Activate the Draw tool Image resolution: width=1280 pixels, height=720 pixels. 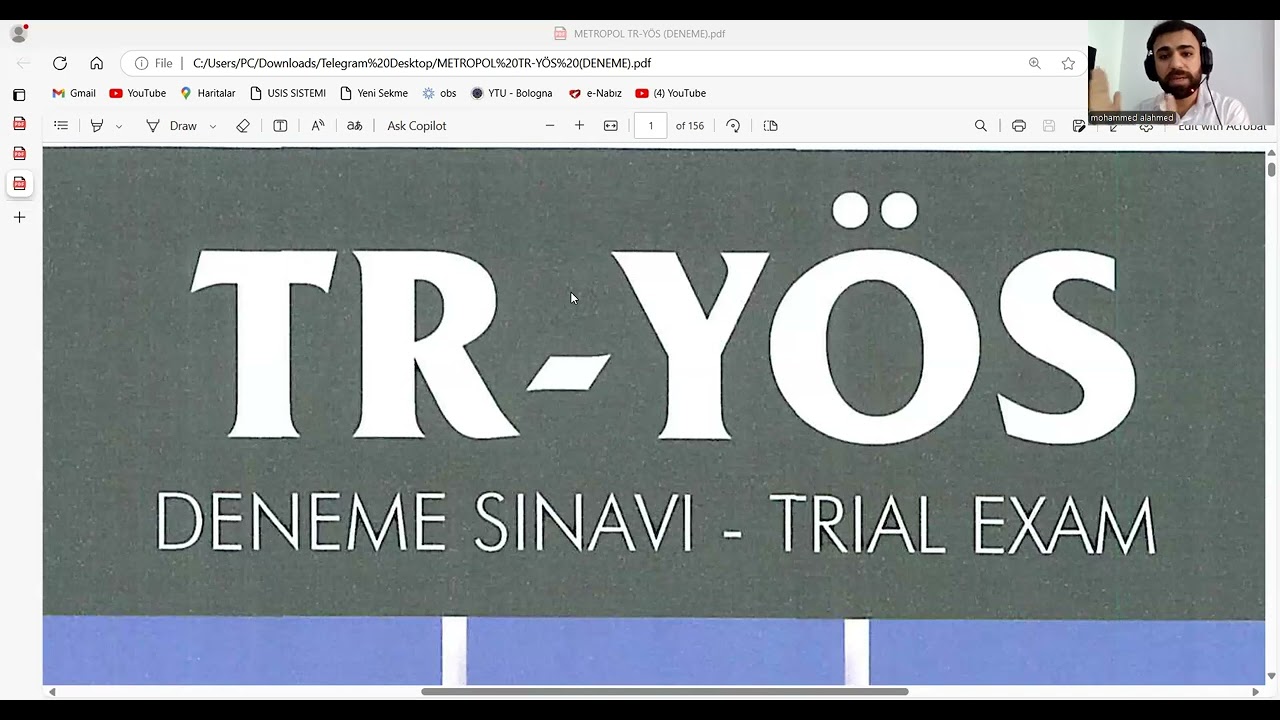coord(173,126)
